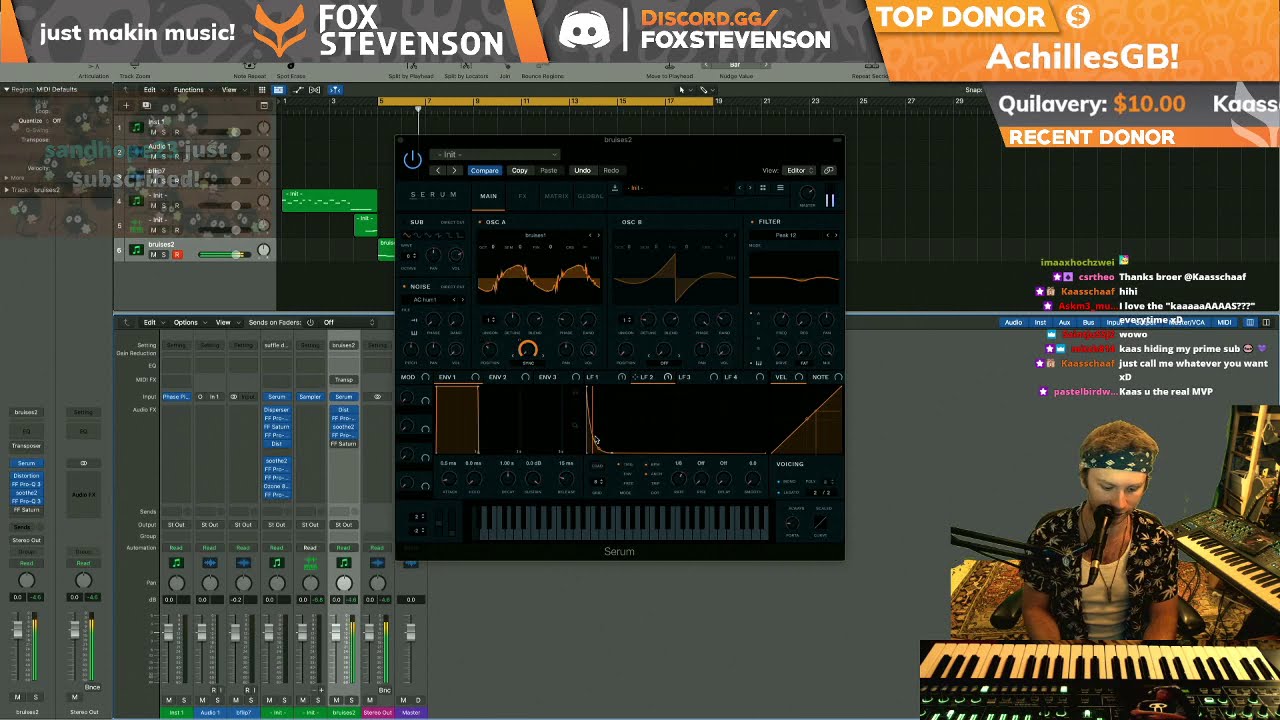Click Articulation toolbar icon
The width and height of the screenshot is (1280, 720).
[93, 72]
